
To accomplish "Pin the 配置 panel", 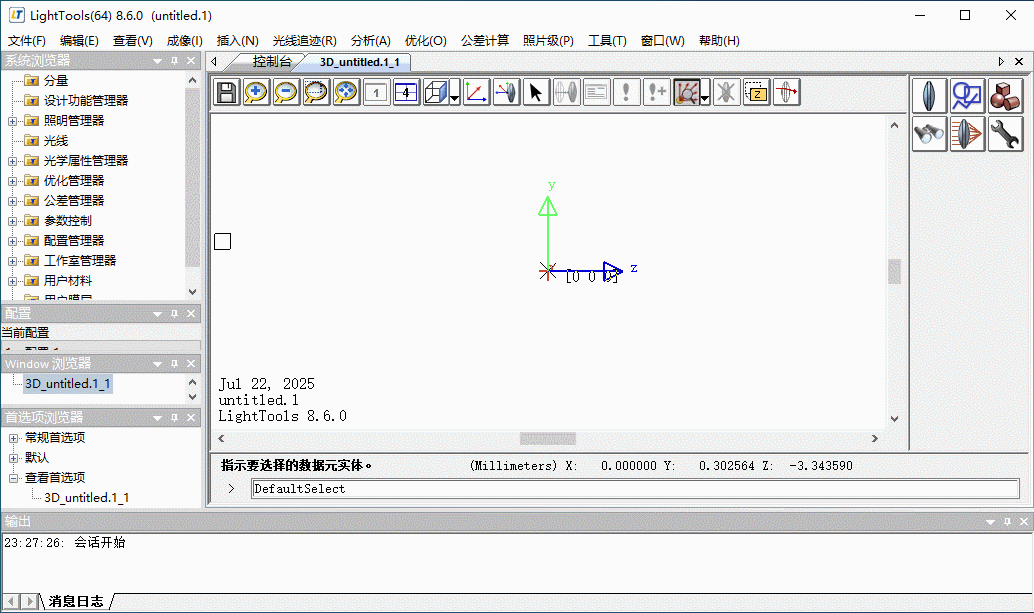I will [x=175, y=314].
